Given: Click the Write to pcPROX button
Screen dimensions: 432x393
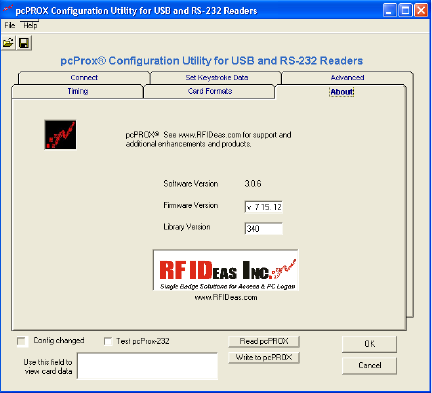Looking at the screenshot, I should pyautogui.click(x=264, y=357).
